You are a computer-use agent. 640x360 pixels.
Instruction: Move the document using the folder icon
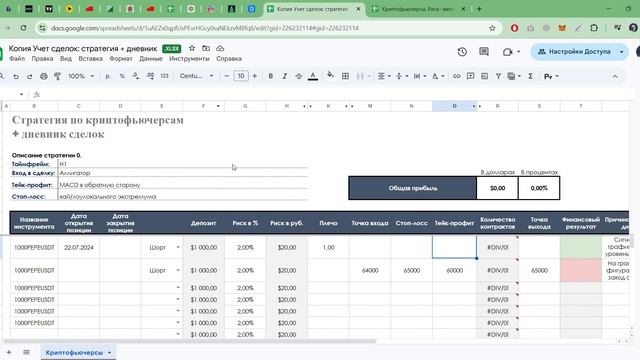(x=206, y=48)
